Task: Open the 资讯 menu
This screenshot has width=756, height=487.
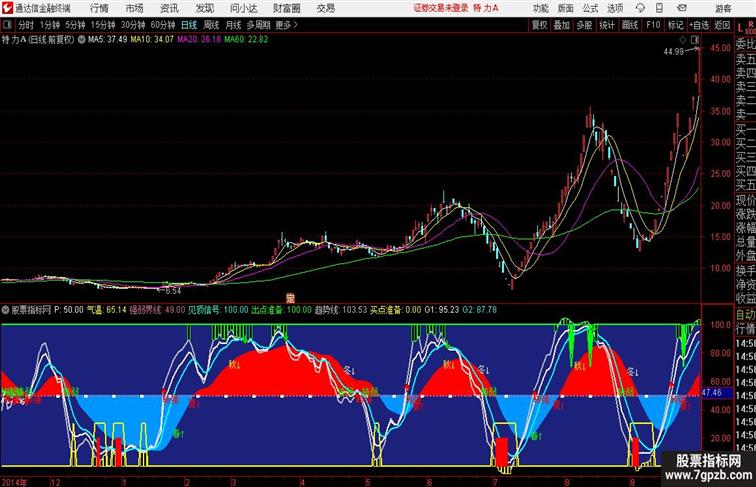Action: coord(169,8)
